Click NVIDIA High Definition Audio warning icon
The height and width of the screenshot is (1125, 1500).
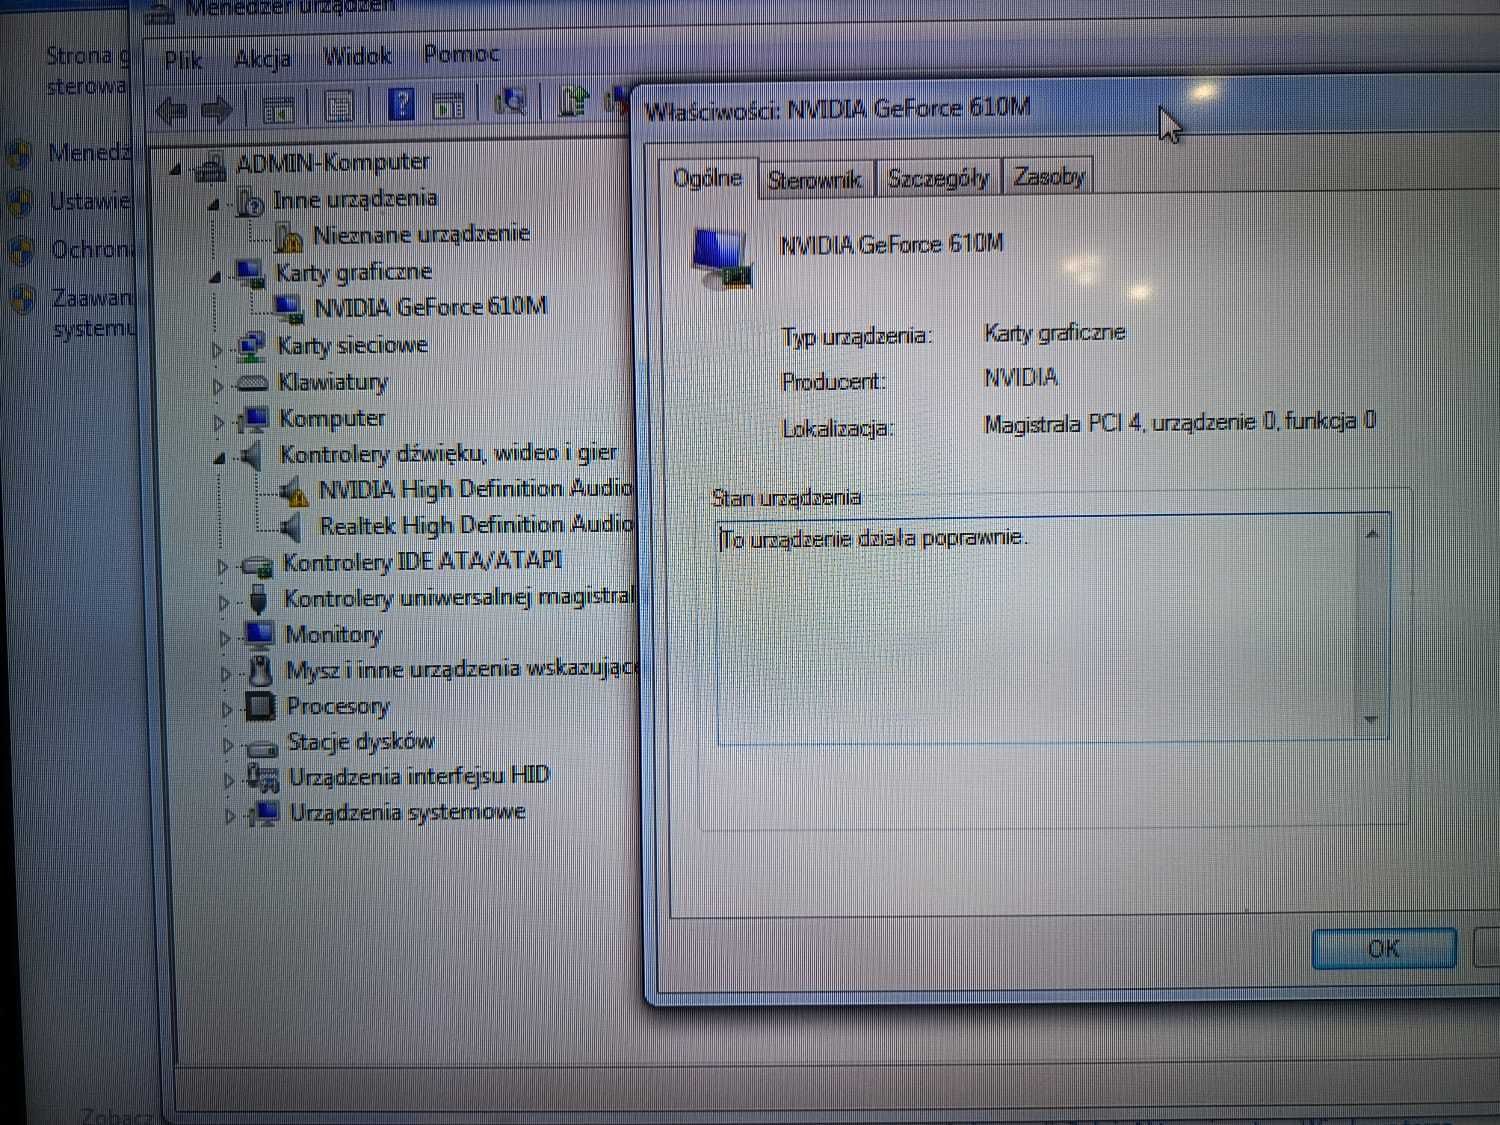click(294, 492)
